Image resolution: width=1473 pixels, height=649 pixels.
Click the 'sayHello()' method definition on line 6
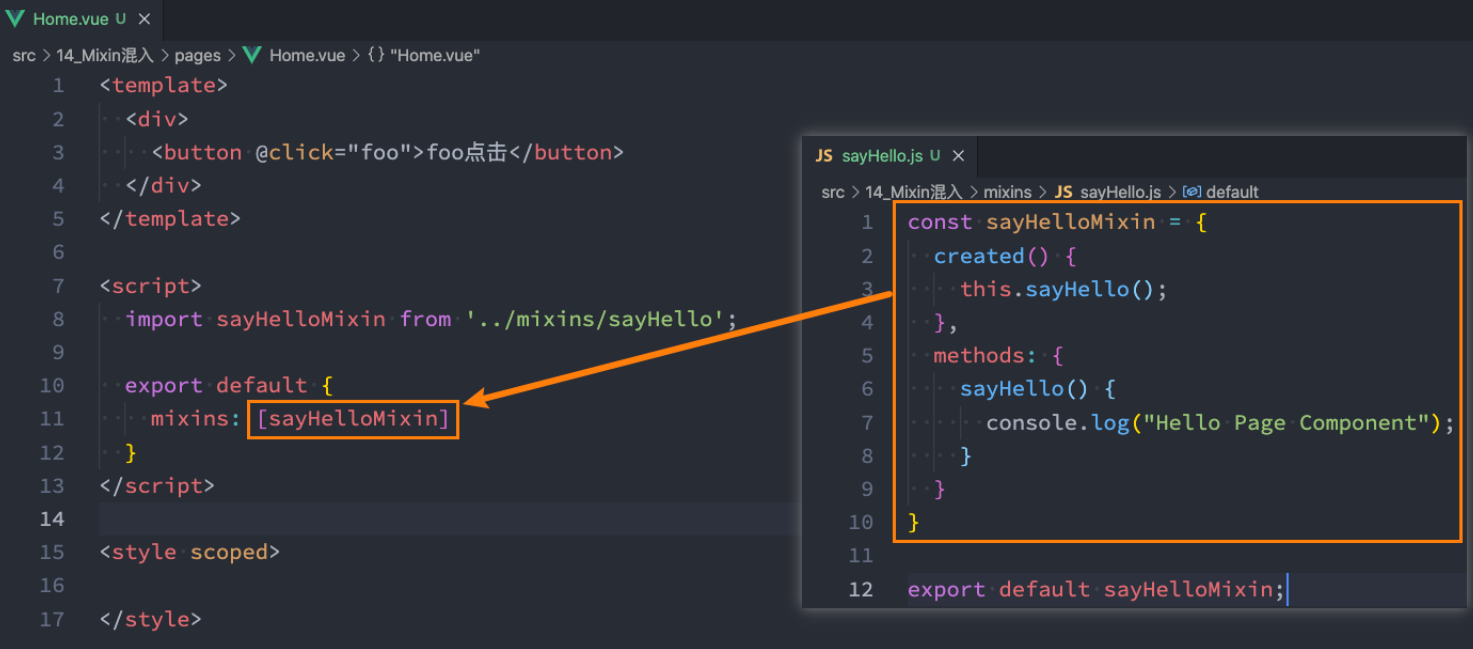[x=1025, y=389]
